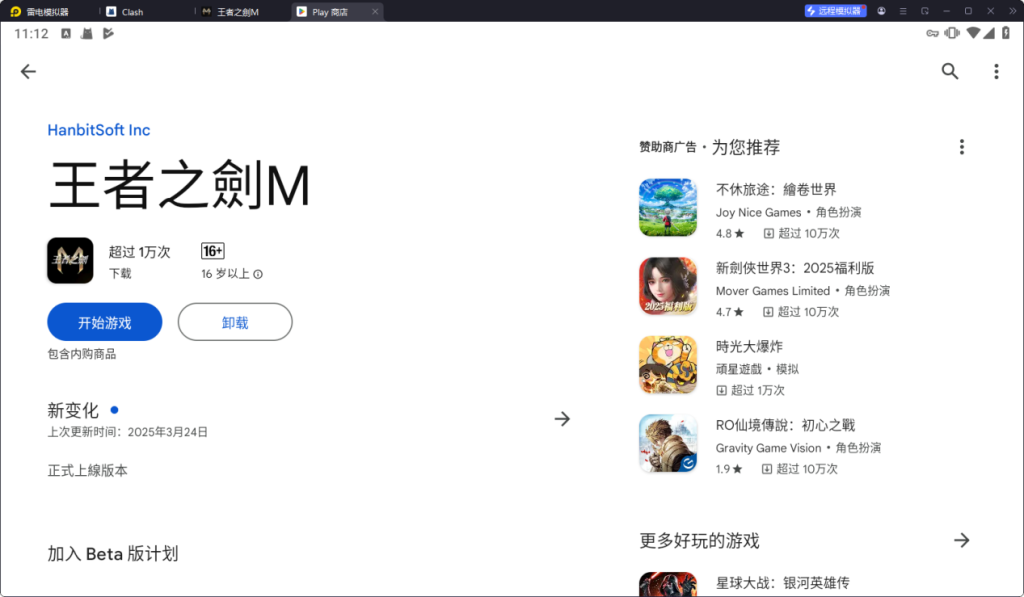Click the 上次更新时间 2025年3月24日 text

coord(127,432)
